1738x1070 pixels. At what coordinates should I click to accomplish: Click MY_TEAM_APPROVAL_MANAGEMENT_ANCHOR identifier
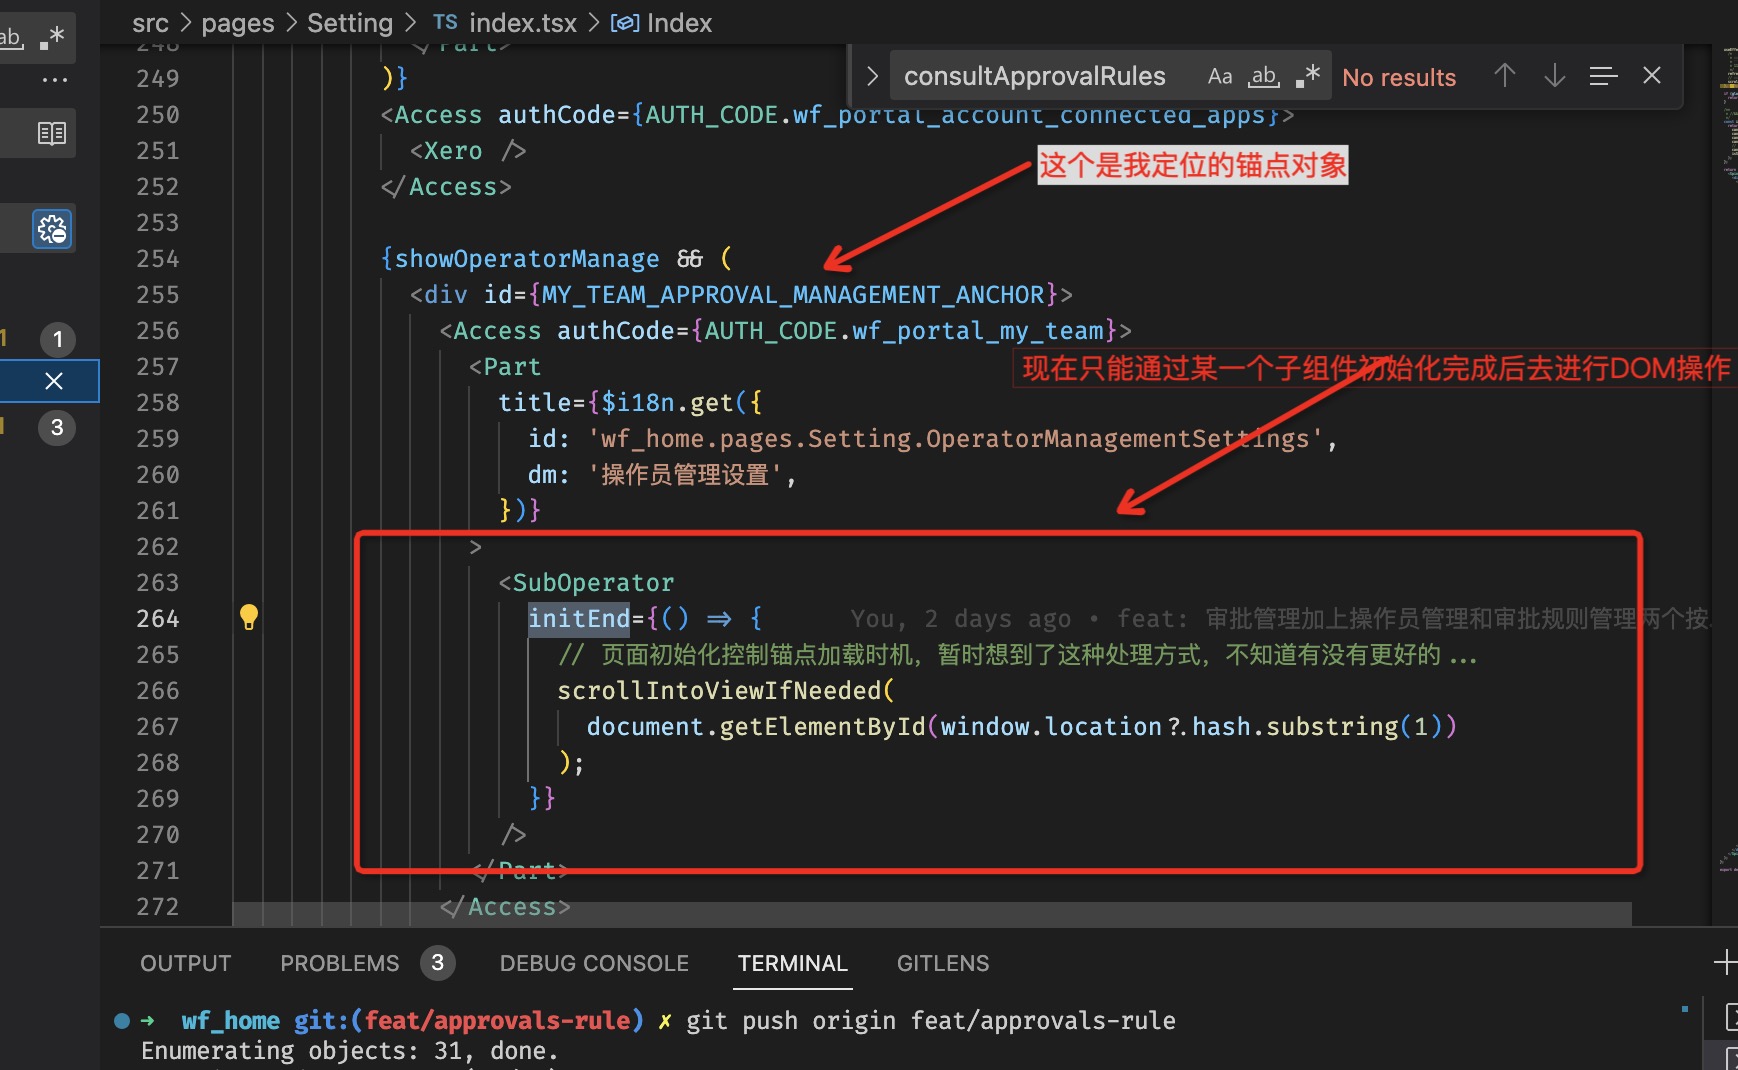point(793,295)
